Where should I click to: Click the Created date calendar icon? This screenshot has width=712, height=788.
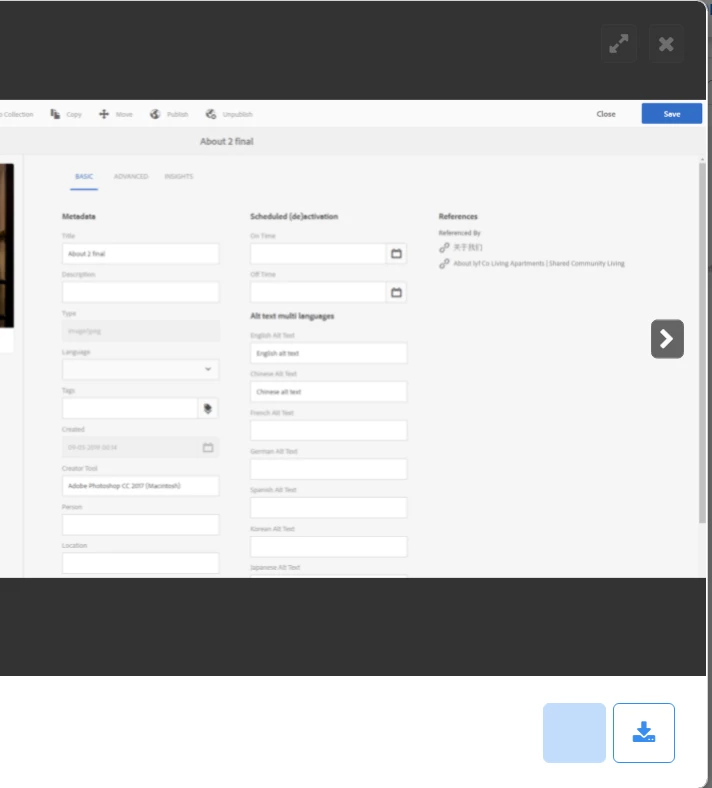[x=208, y=447]
